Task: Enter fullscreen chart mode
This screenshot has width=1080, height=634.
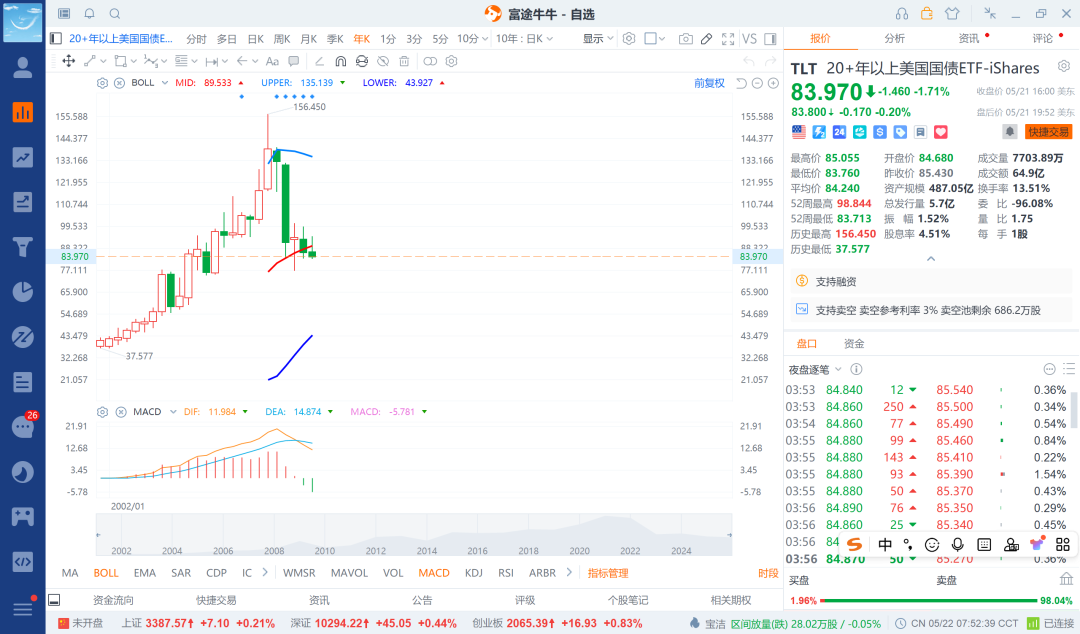Action: click(x=727, y=39)
